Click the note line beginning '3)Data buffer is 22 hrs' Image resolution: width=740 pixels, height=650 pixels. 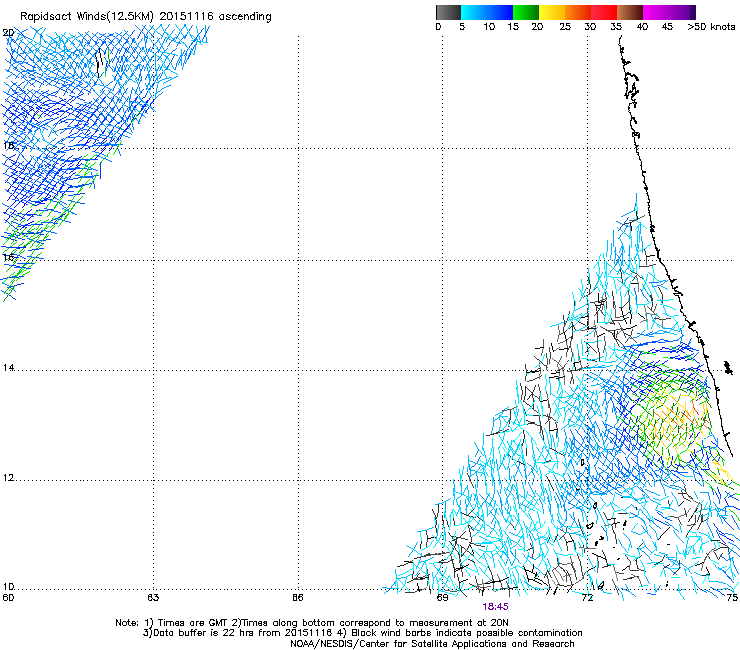(x=362, y=633)
